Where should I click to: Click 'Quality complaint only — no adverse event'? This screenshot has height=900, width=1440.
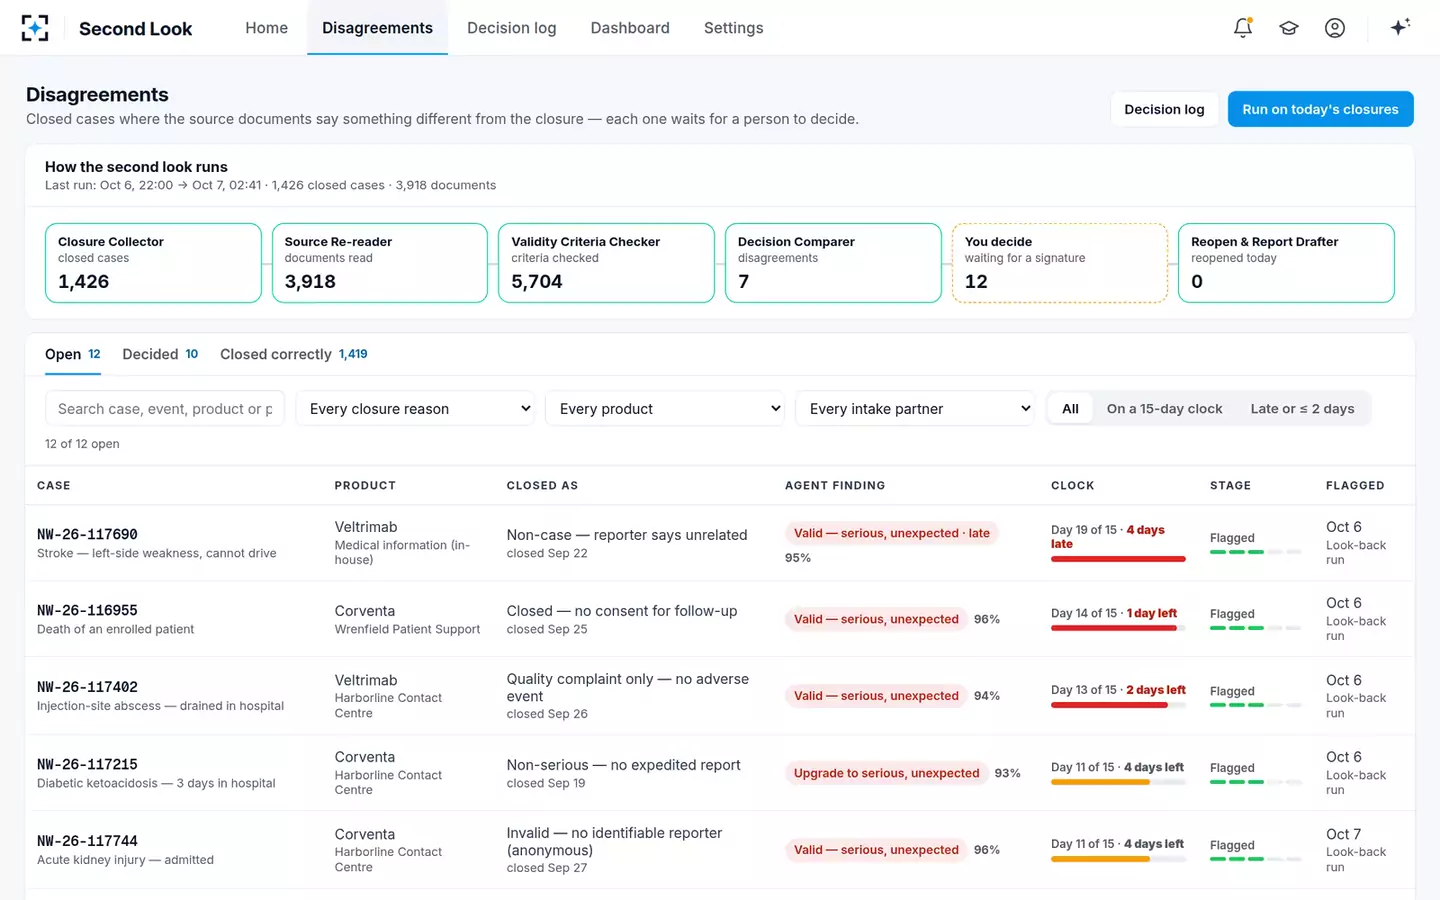point(627,687)
